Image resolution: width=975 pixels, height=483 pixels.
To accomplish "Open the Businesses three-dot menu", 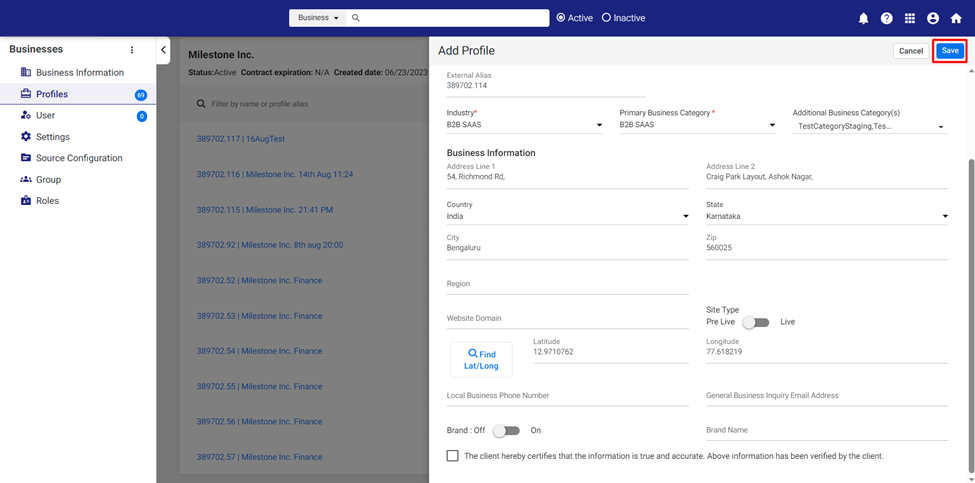I will coord(132,50).
